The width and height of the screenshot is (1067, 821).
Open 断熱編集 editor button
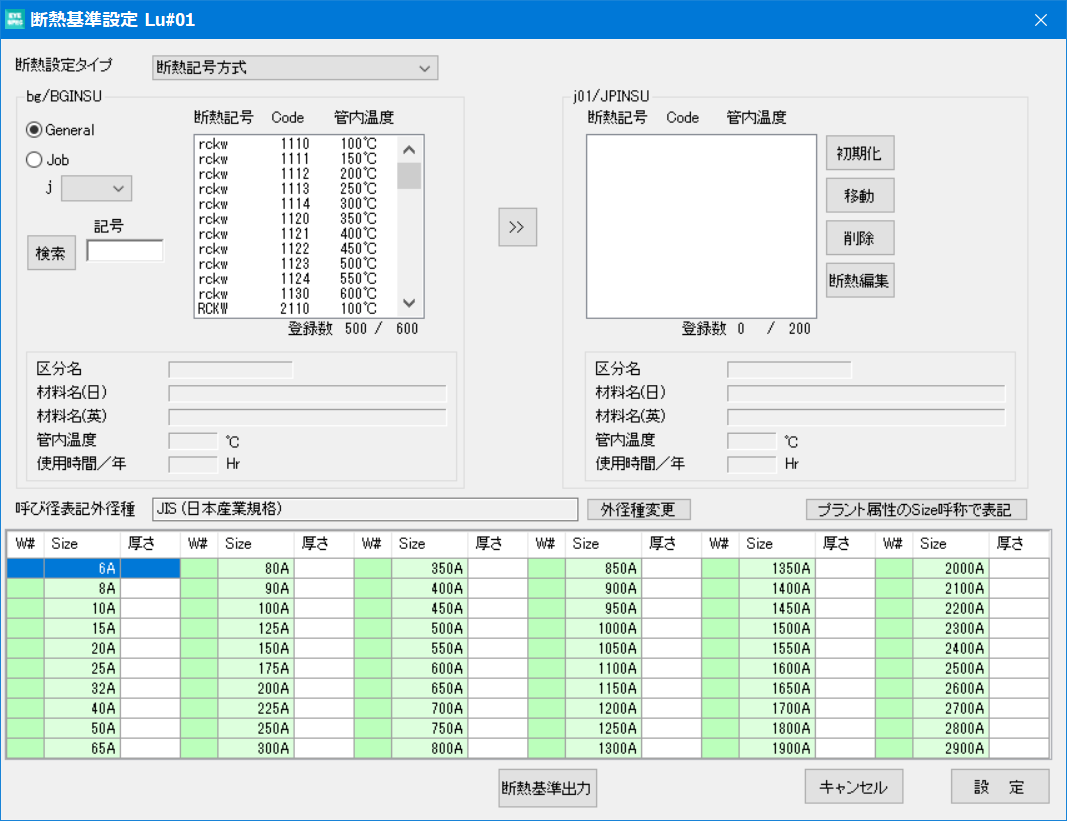coord(859,280)
